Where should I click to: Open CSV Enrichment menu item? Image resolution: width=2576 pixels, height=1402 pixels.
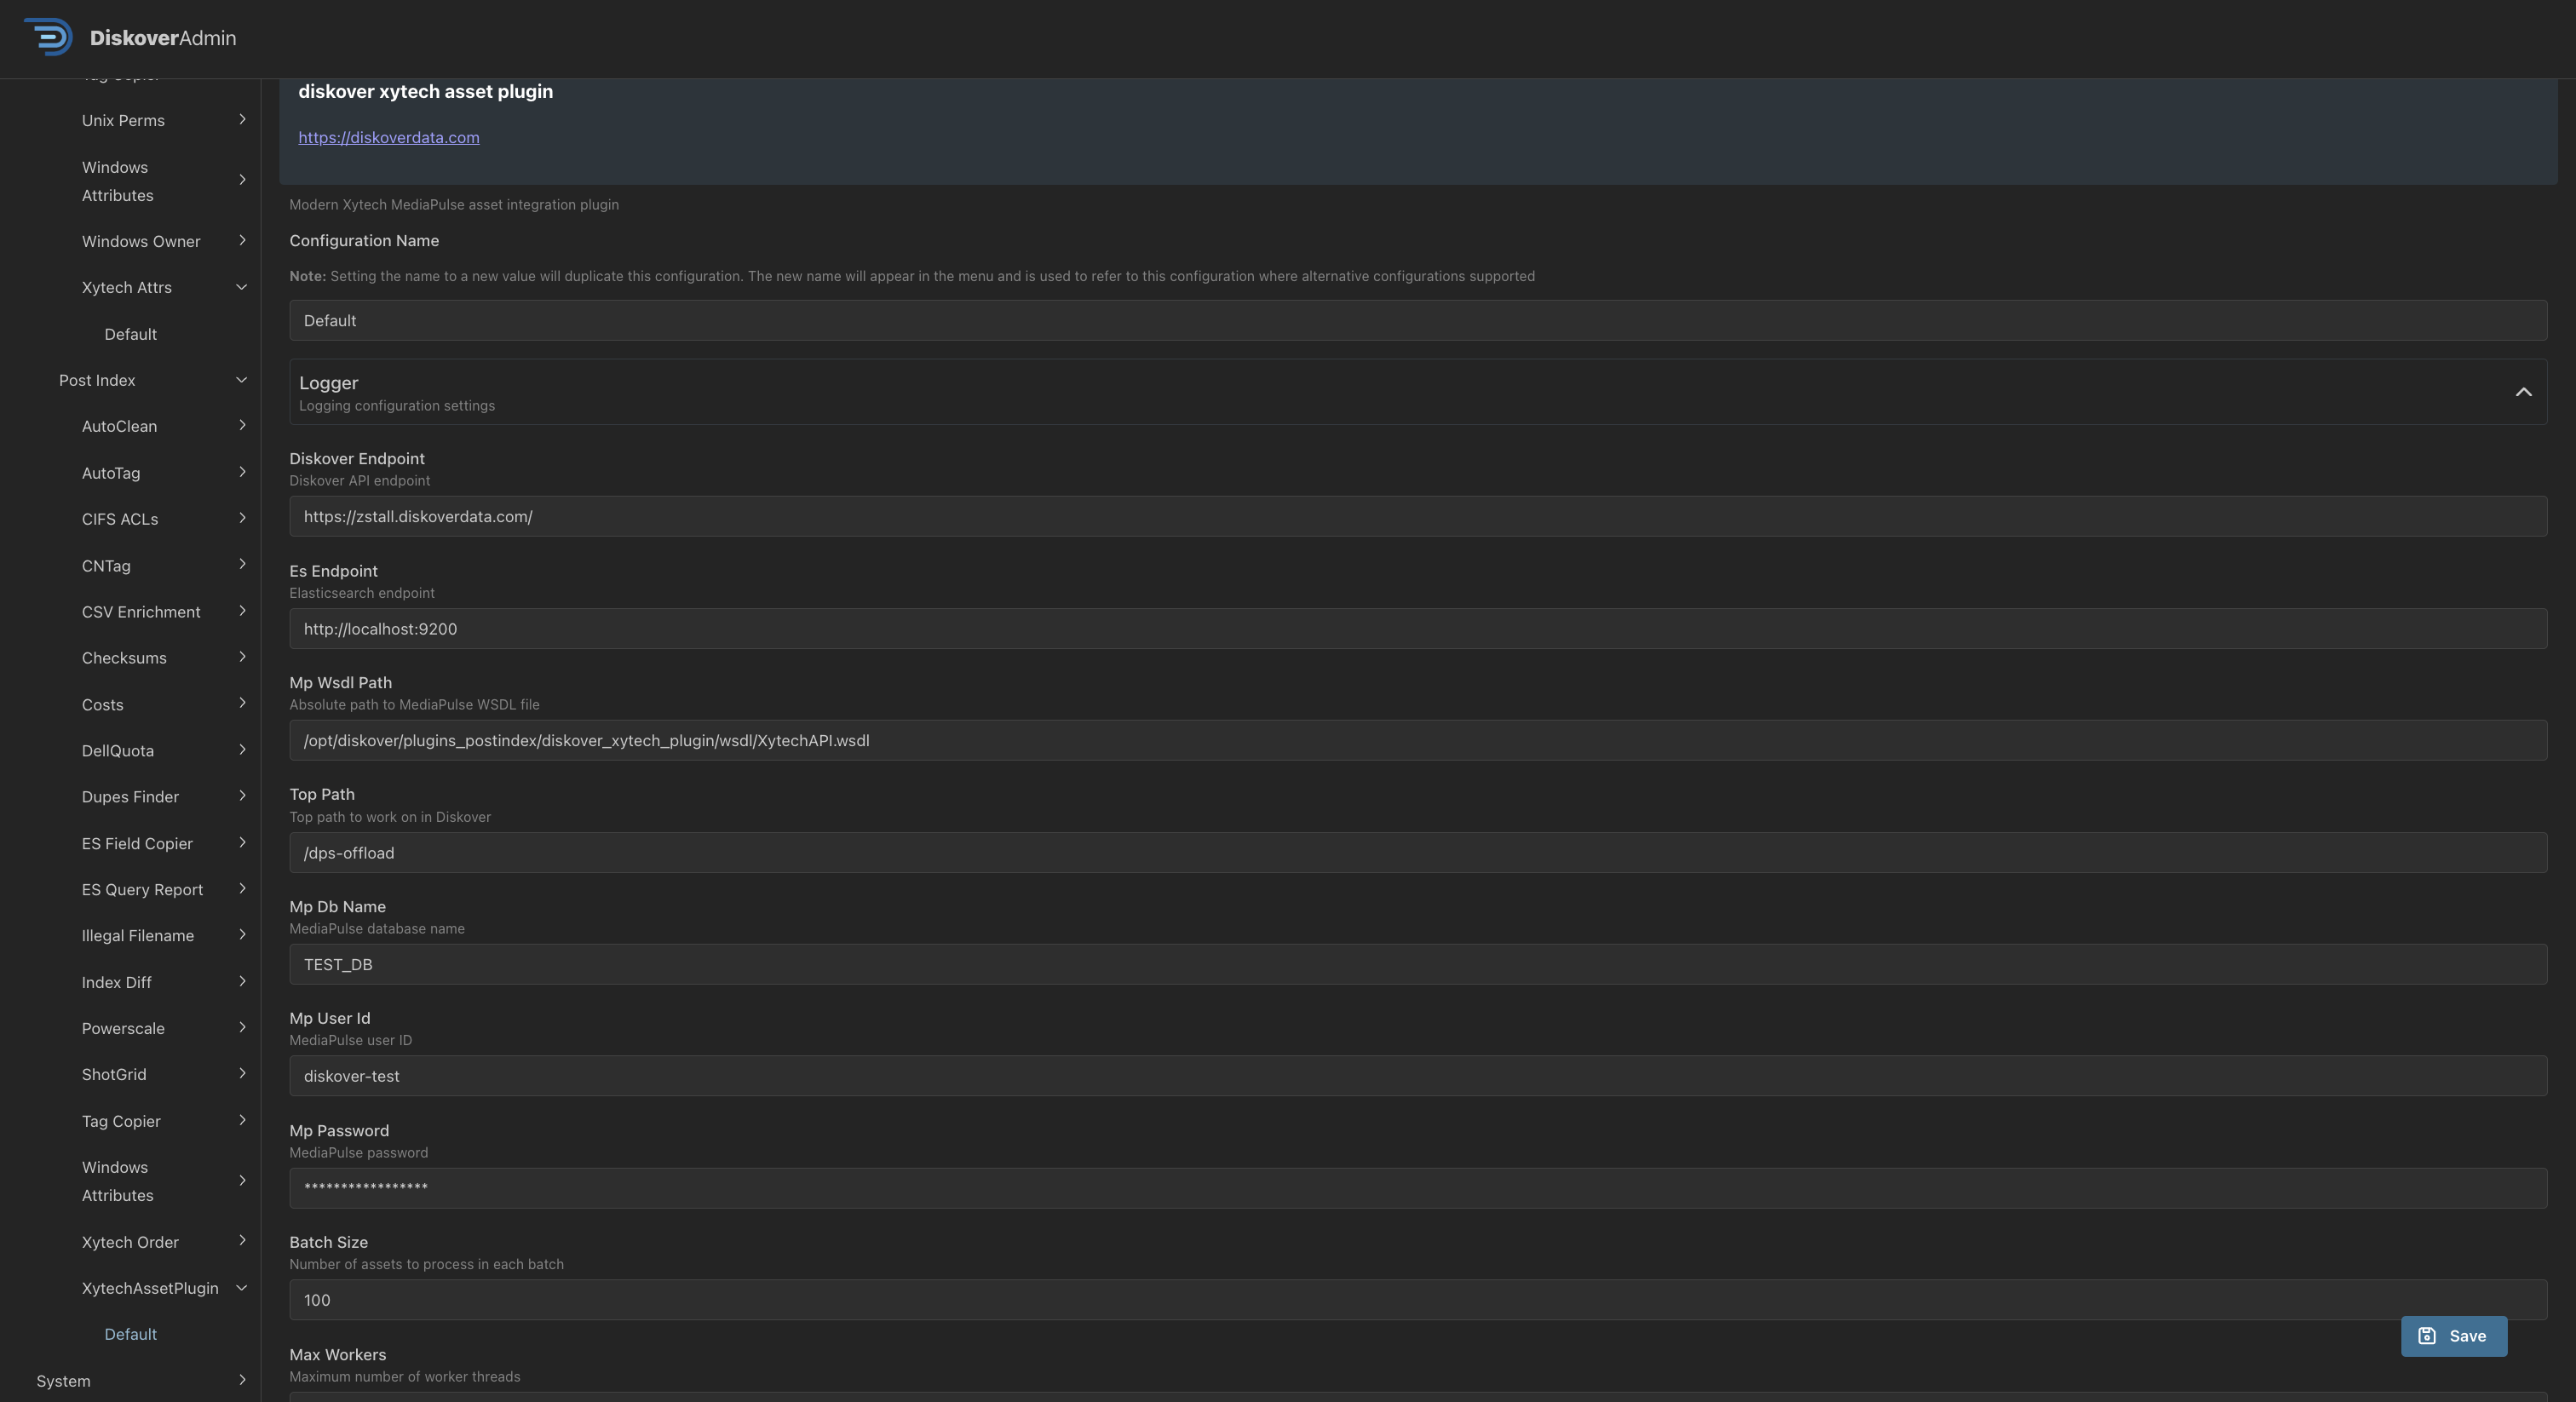coord(164,612)
